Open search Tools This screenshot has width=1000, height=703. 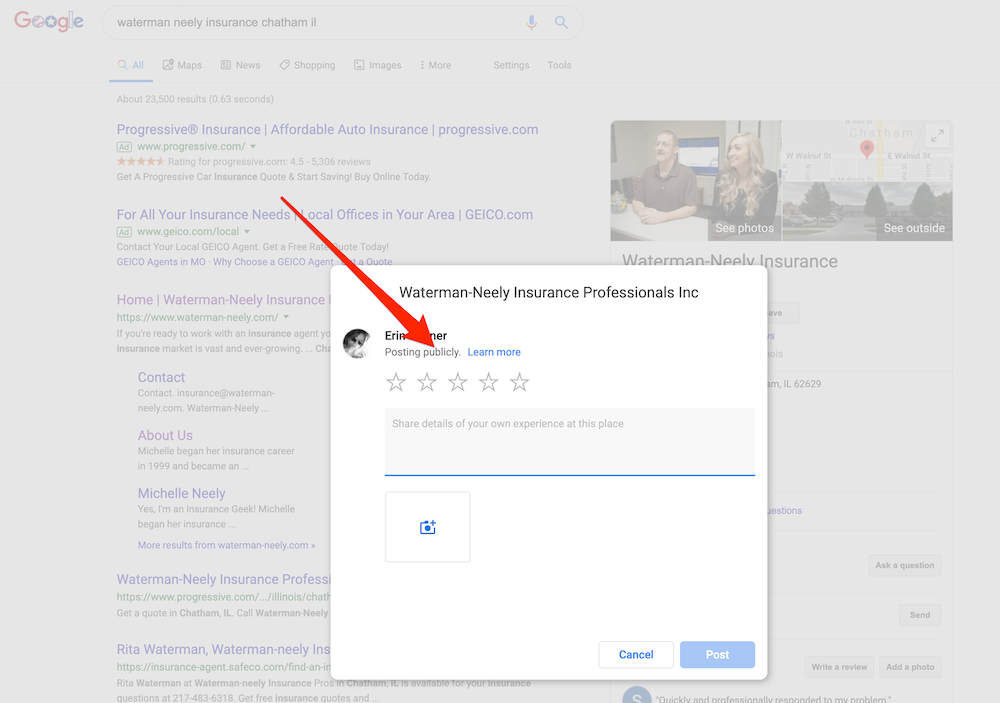(x=559, y=65)
